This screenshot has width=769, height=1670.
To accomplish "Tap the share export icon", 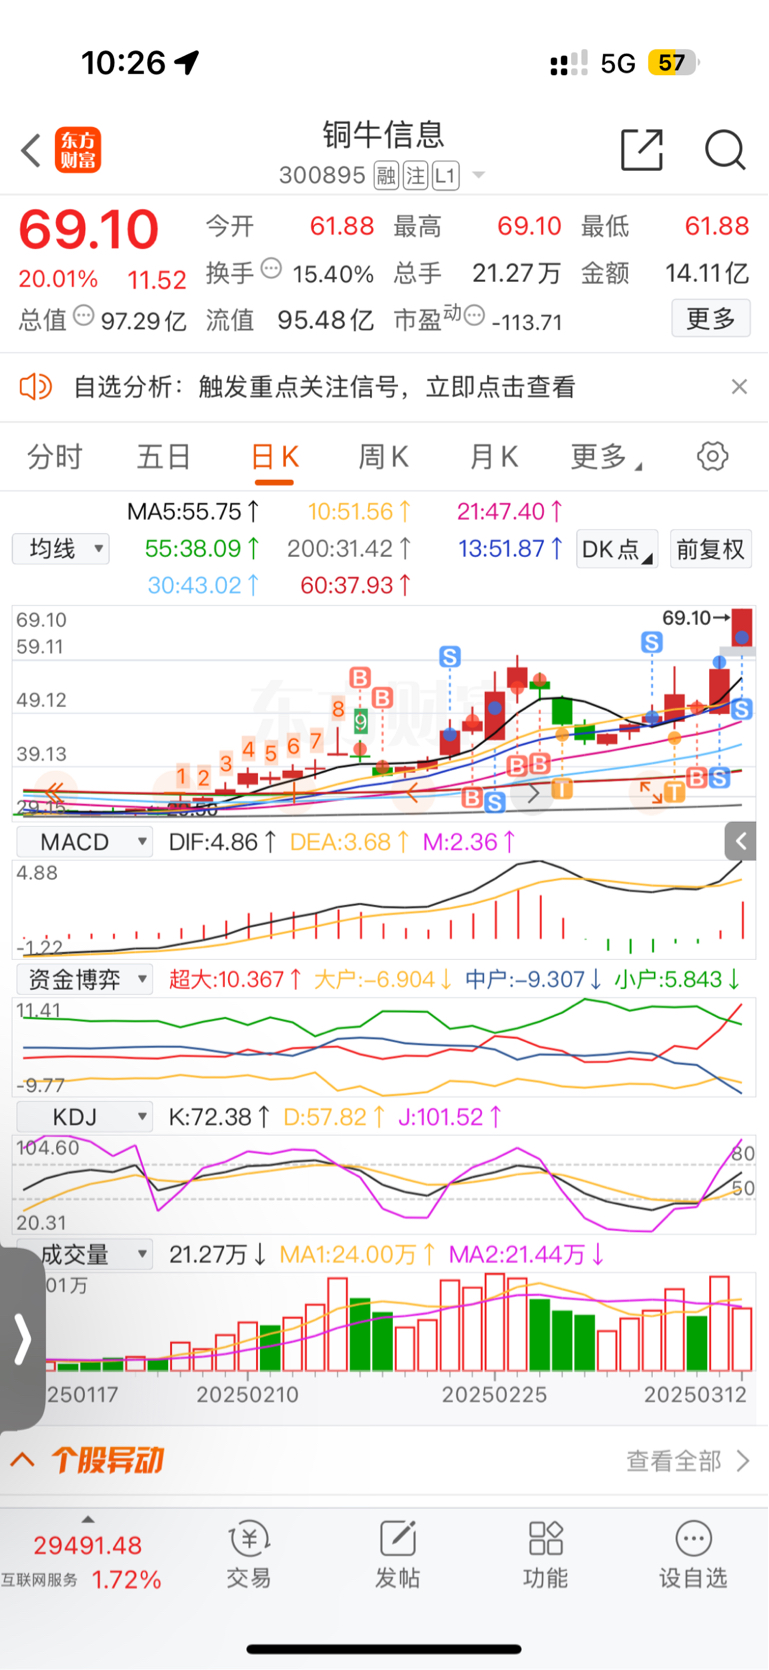I will click(641, 150).
